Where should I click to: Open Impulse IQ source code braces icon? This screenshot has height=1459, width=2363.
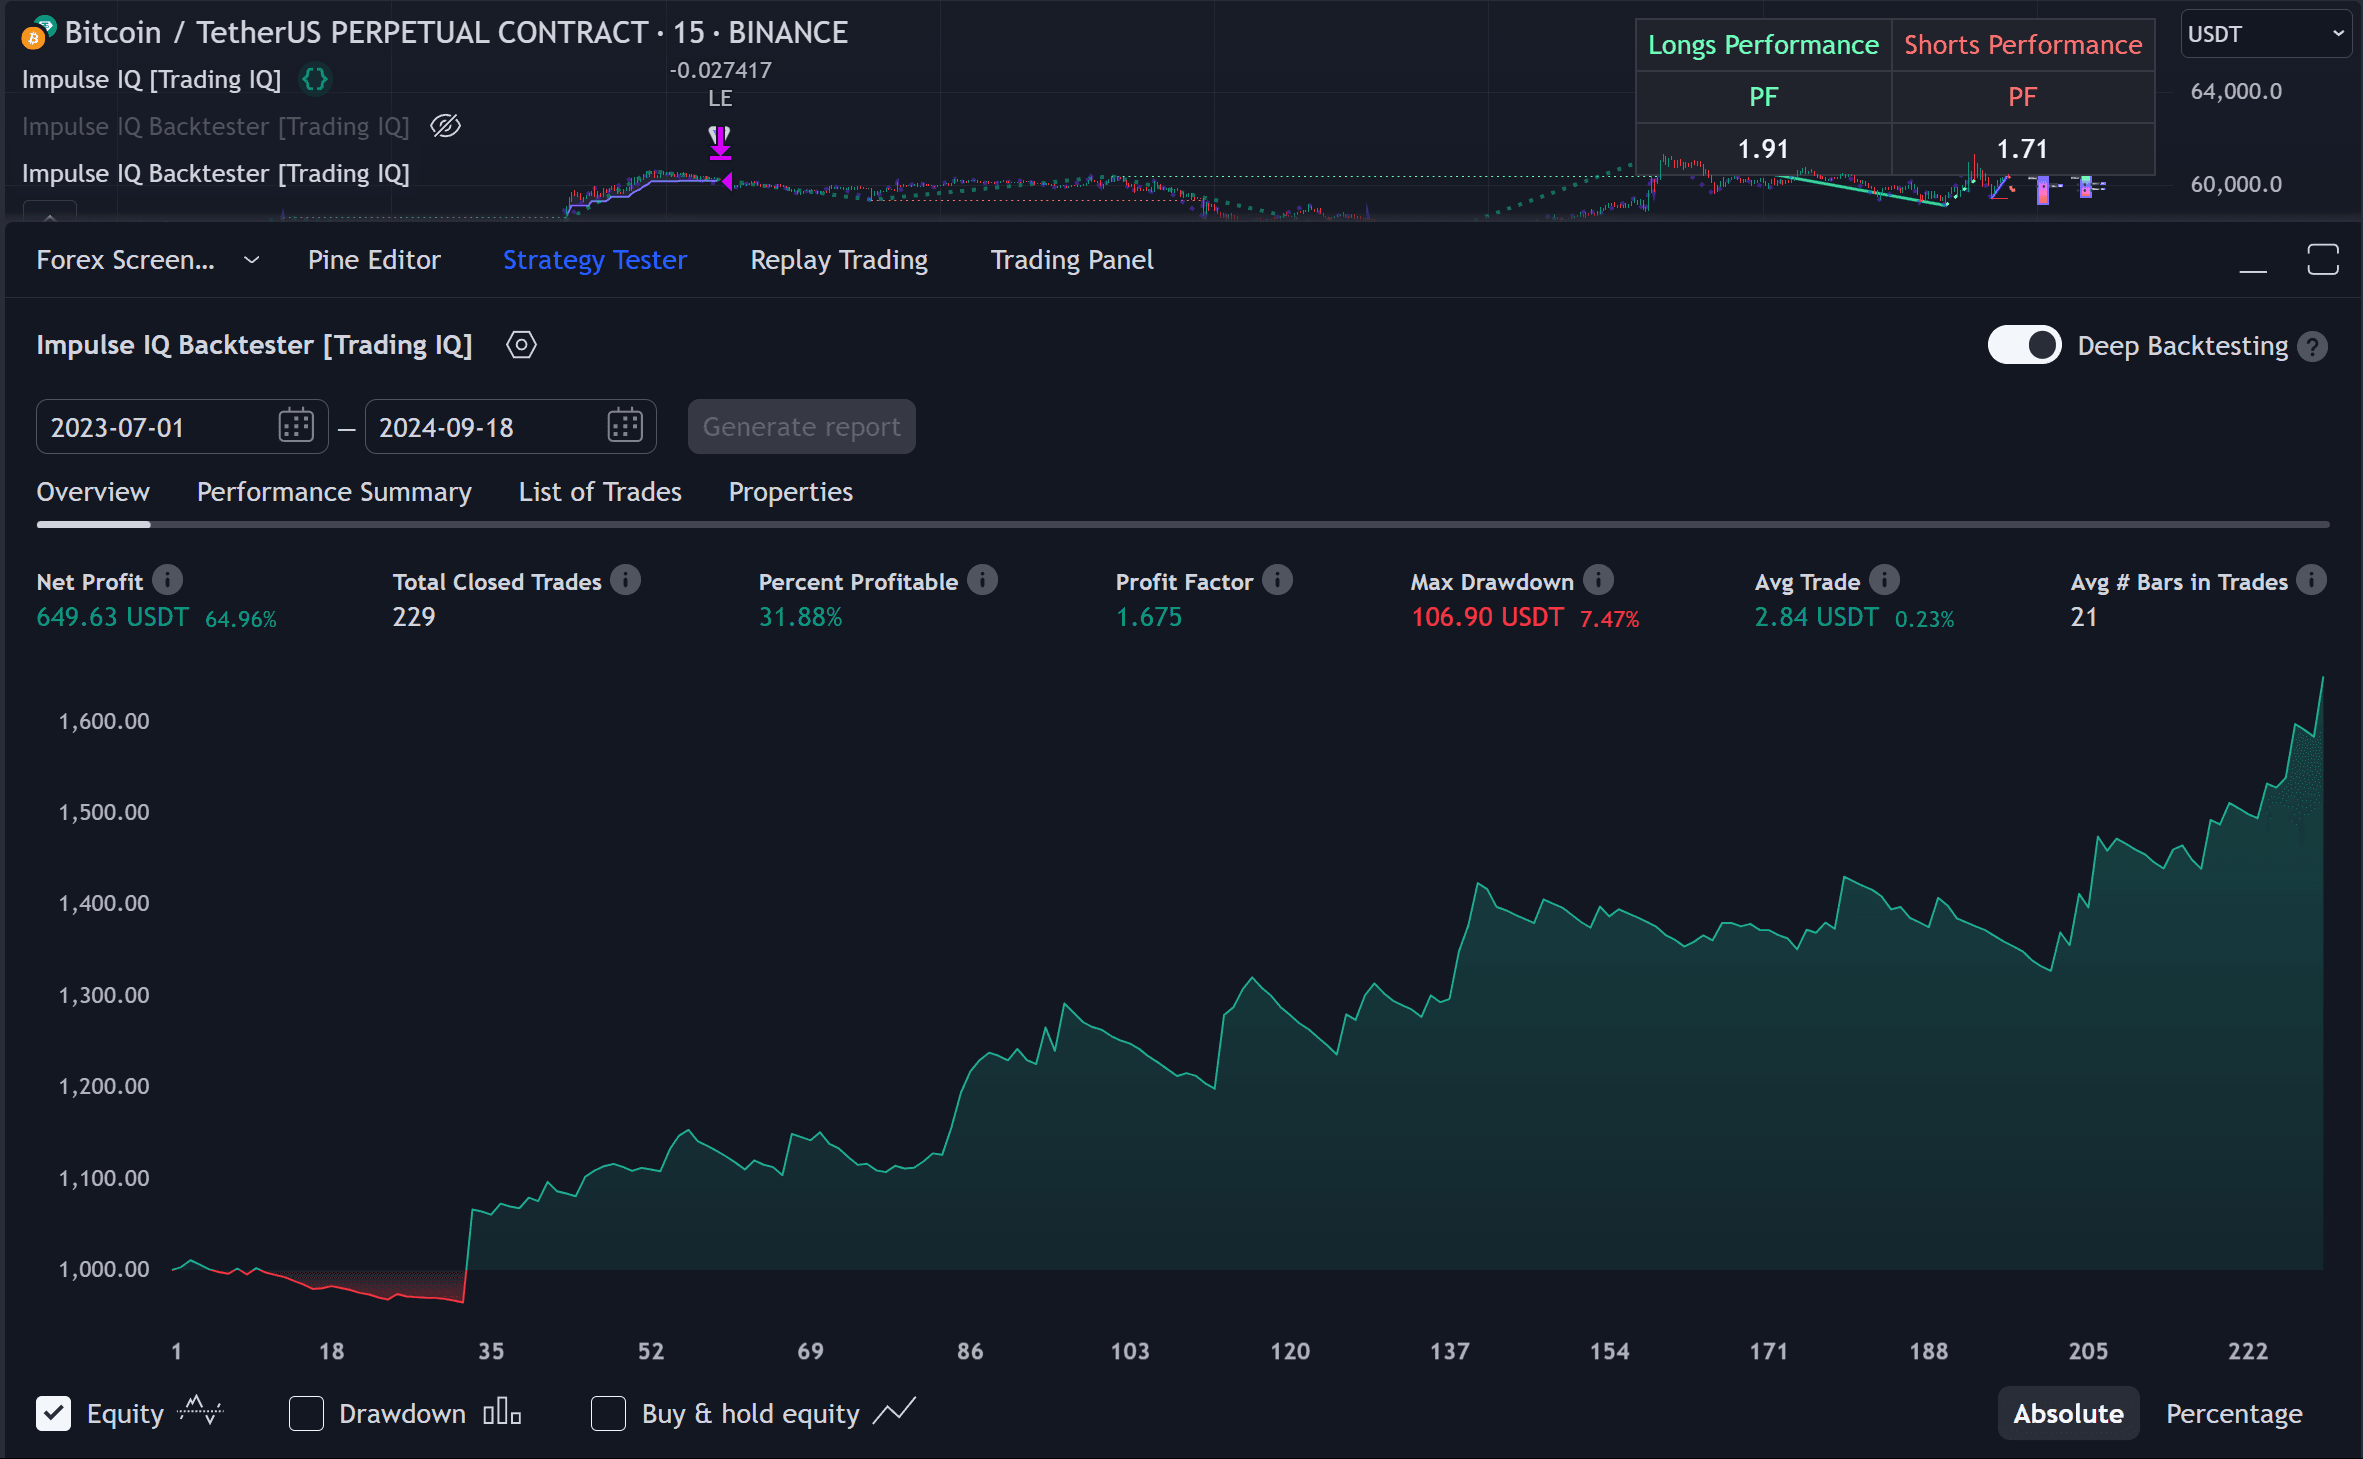click(316, 79)
